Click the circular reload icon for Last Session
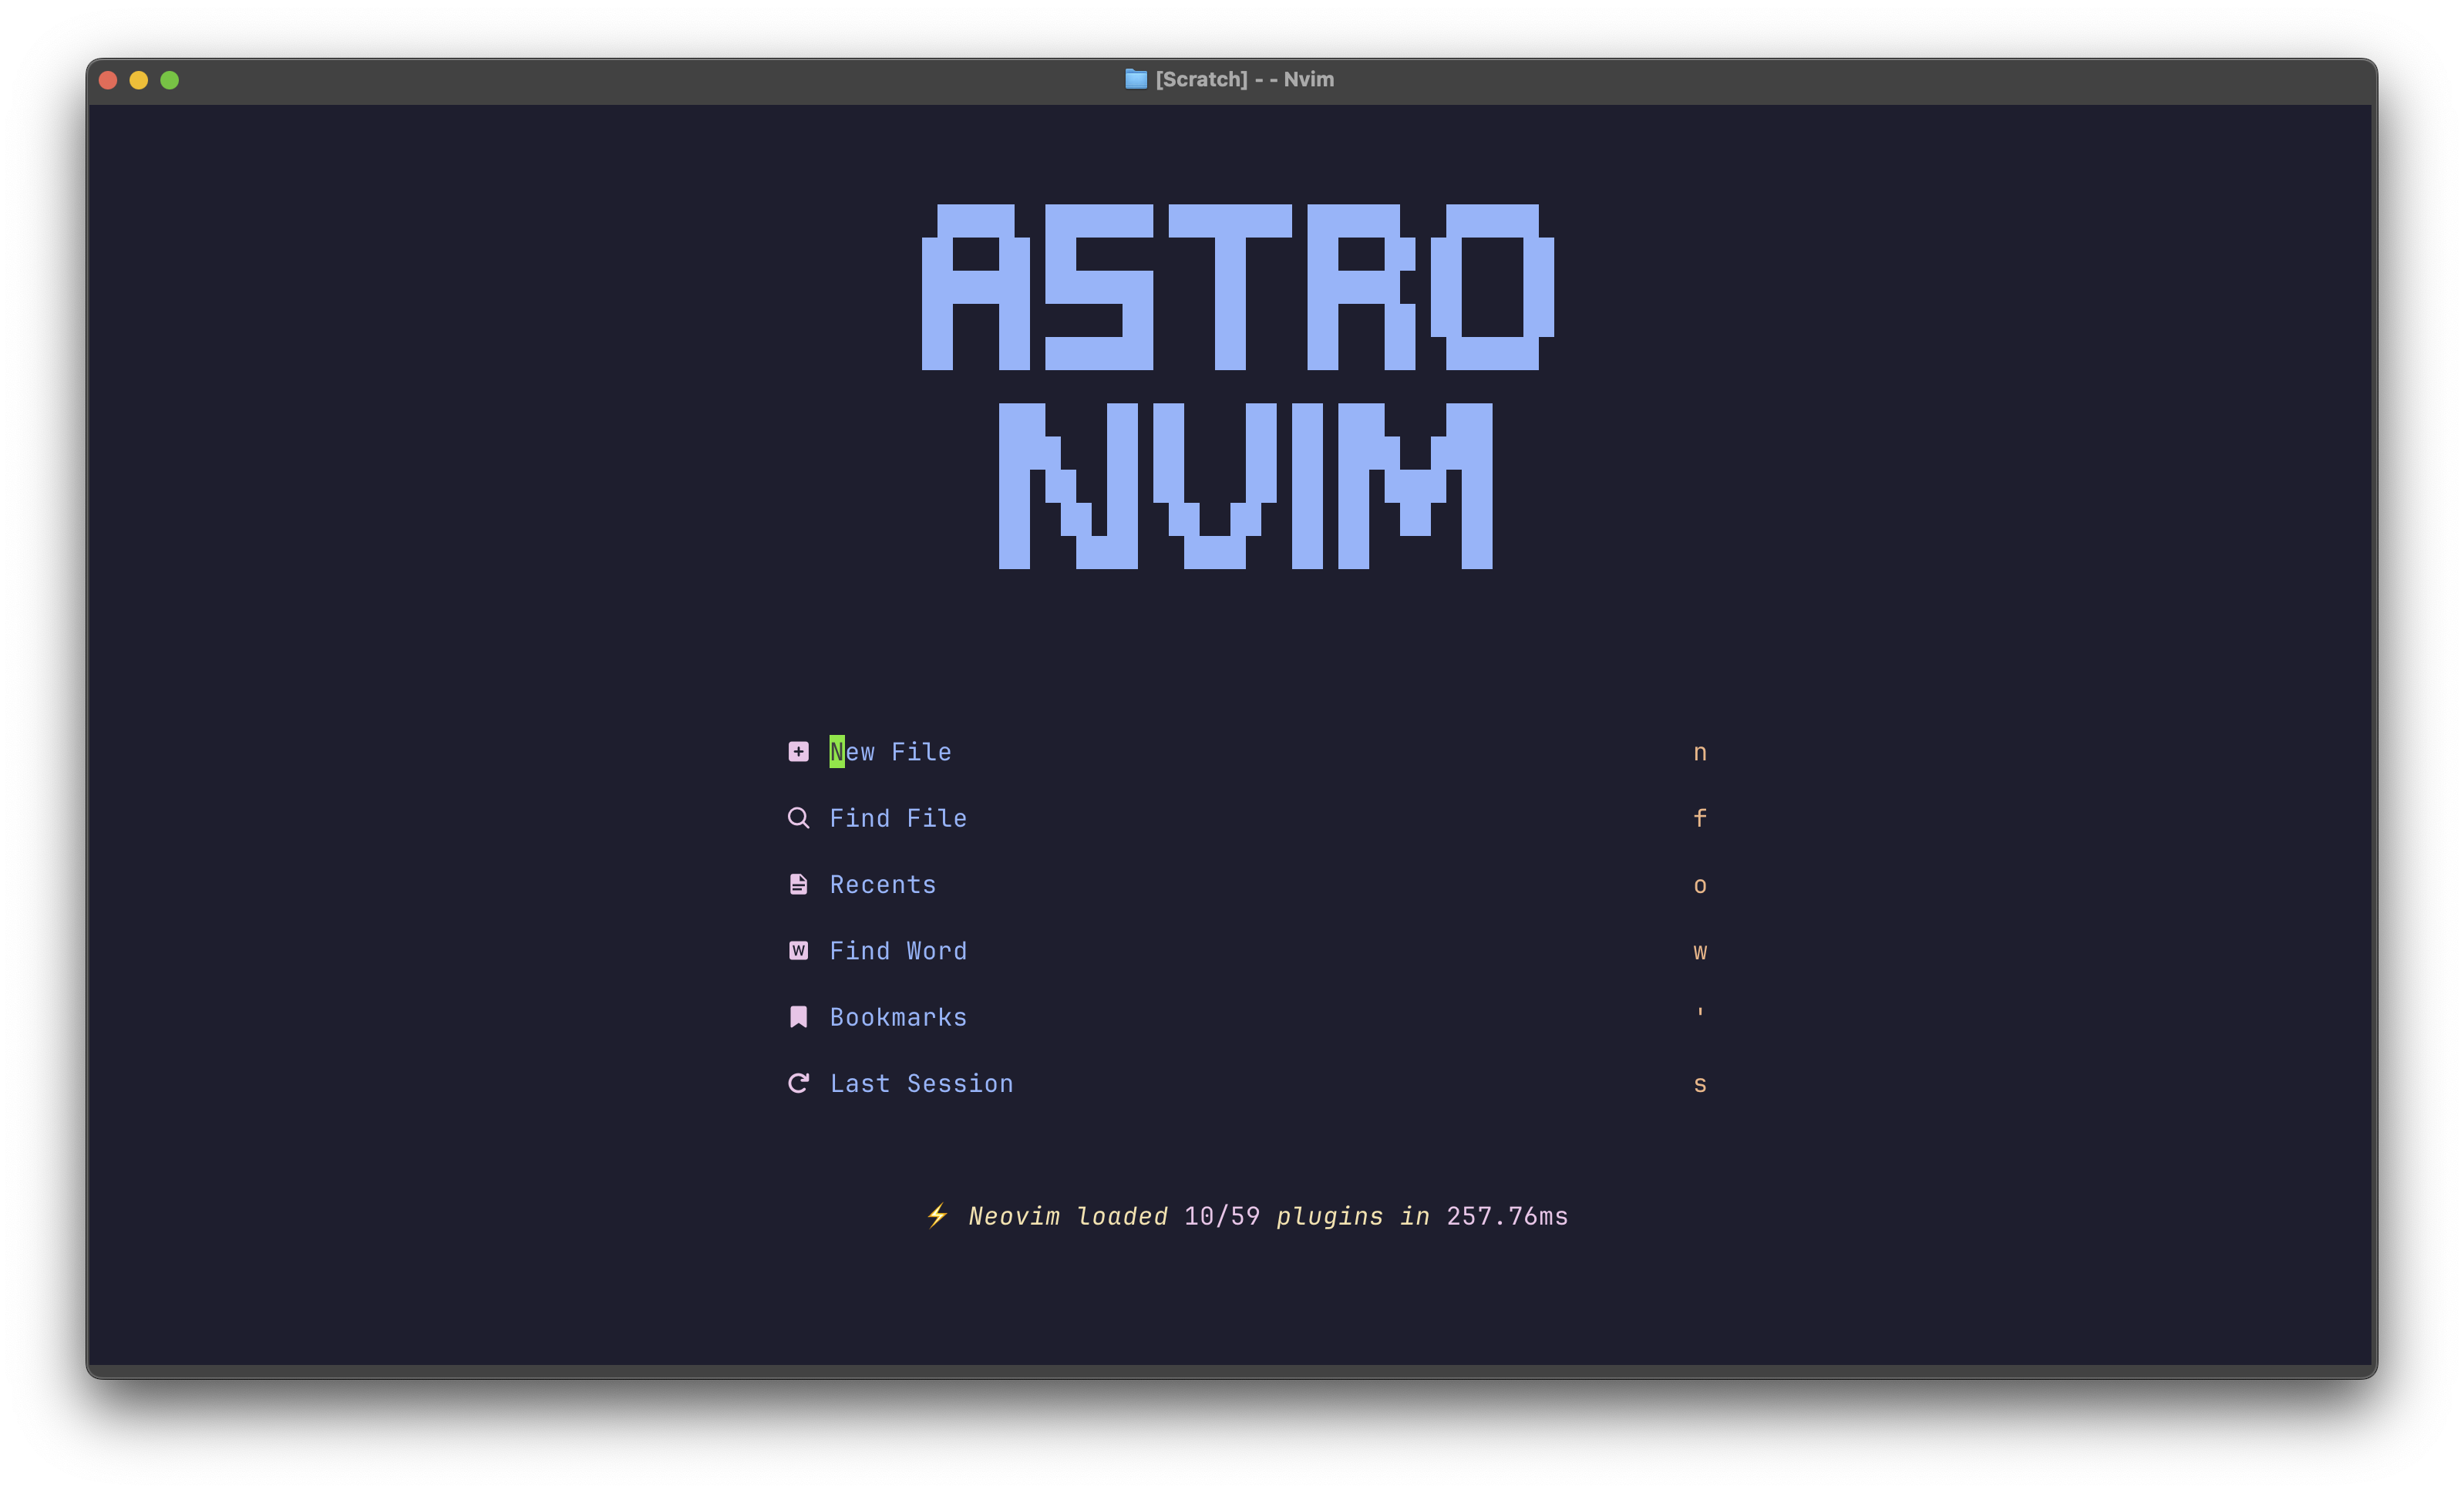2464x1493 pixels. [797, 1082]
